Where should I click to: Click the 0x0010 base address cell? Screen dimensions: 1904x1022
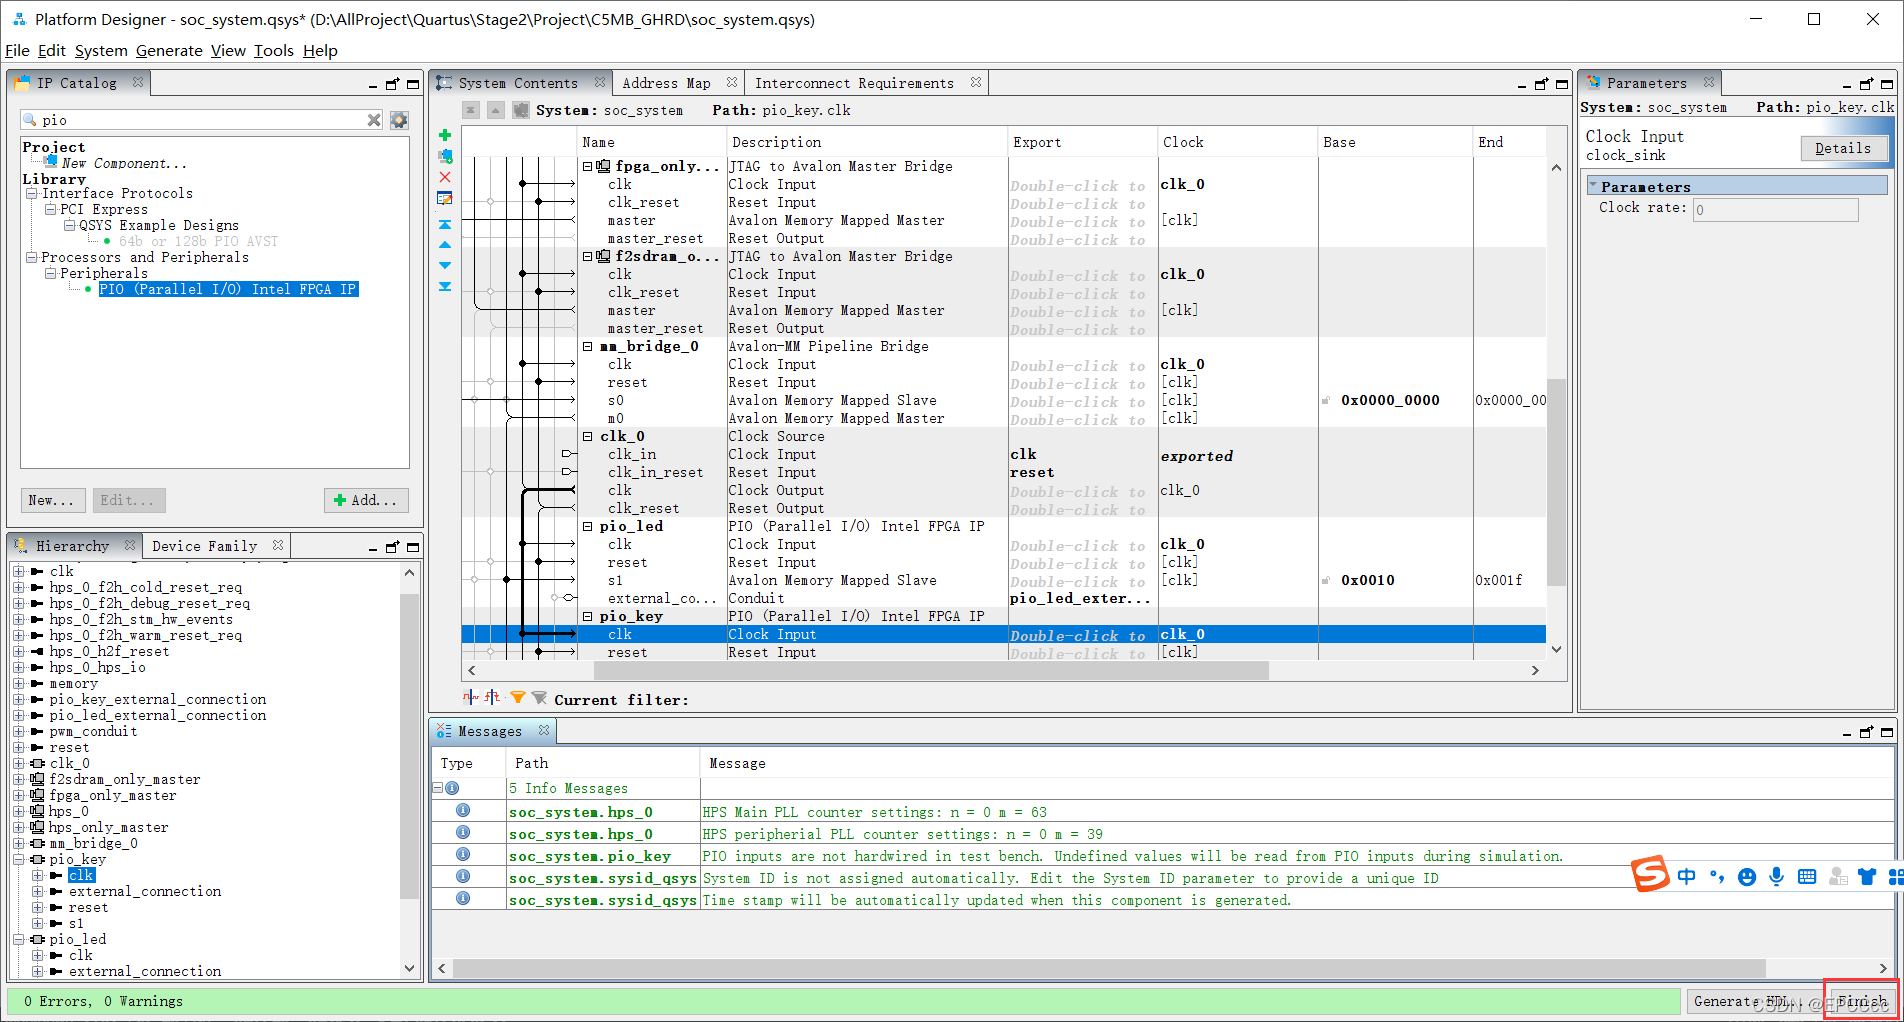coord(1367,580)
